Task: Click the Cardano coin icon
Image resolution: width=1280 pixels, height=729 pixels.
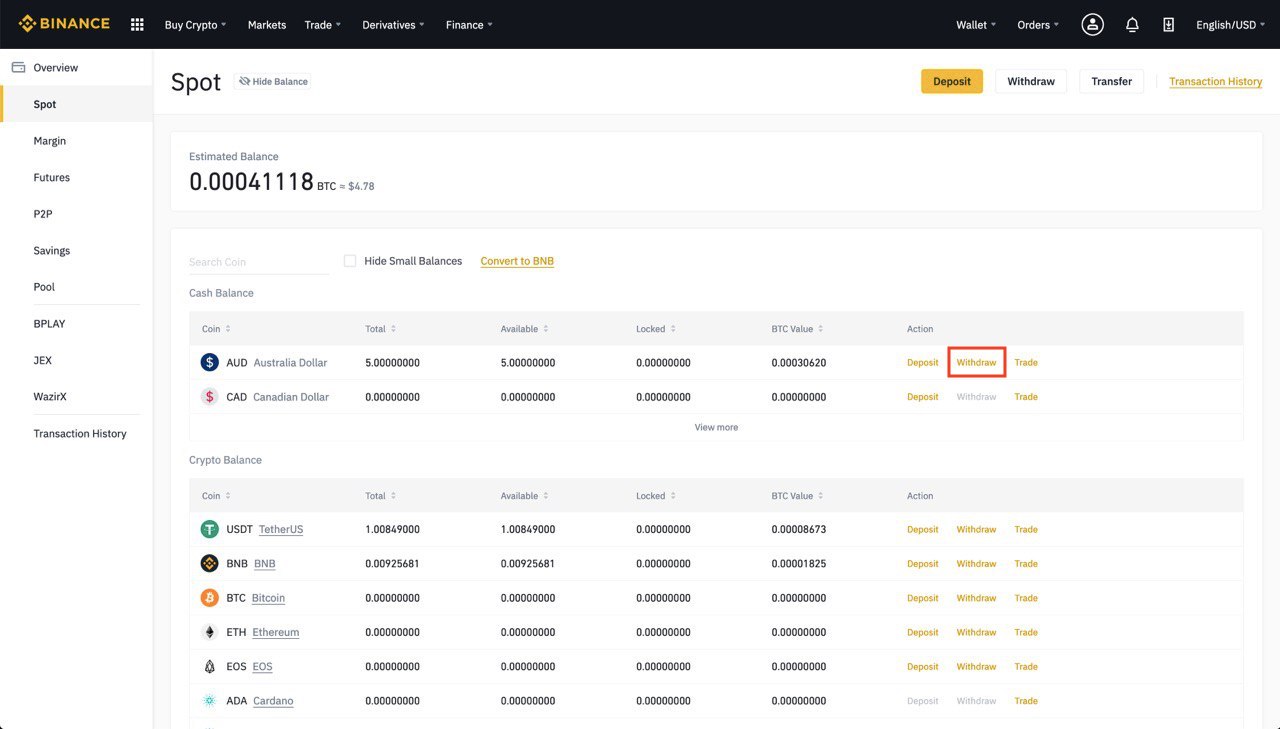Action: click(209, 701)
